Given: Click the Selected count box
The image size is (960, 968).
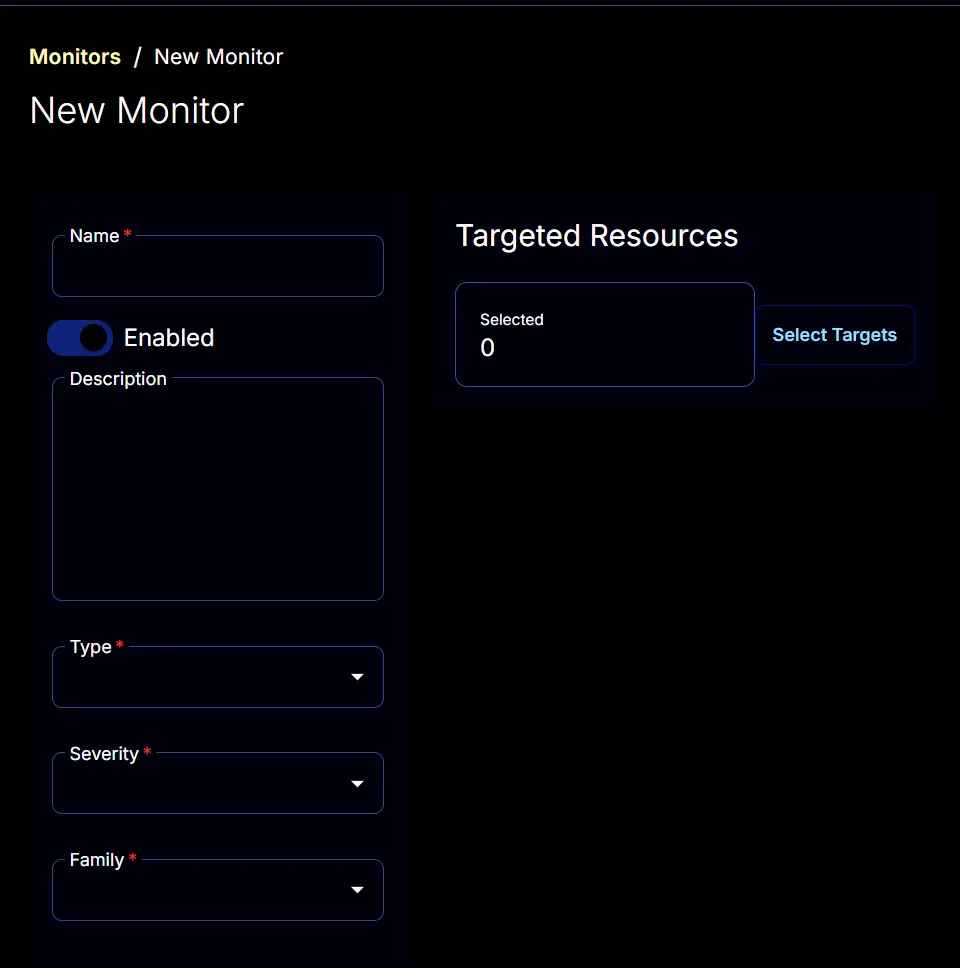Looking at the screenshot, I should [x=605, y=335].
